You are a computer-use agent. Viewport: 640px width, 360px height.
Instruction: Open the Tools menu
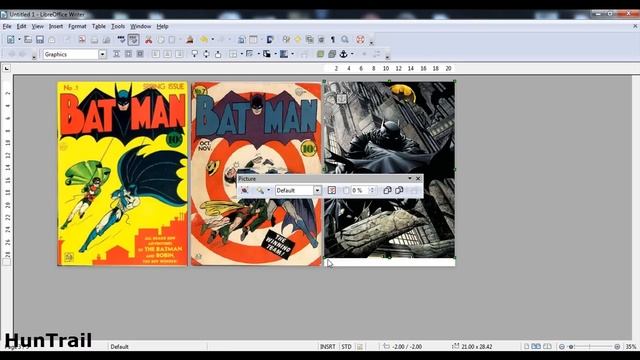point(118,26)
